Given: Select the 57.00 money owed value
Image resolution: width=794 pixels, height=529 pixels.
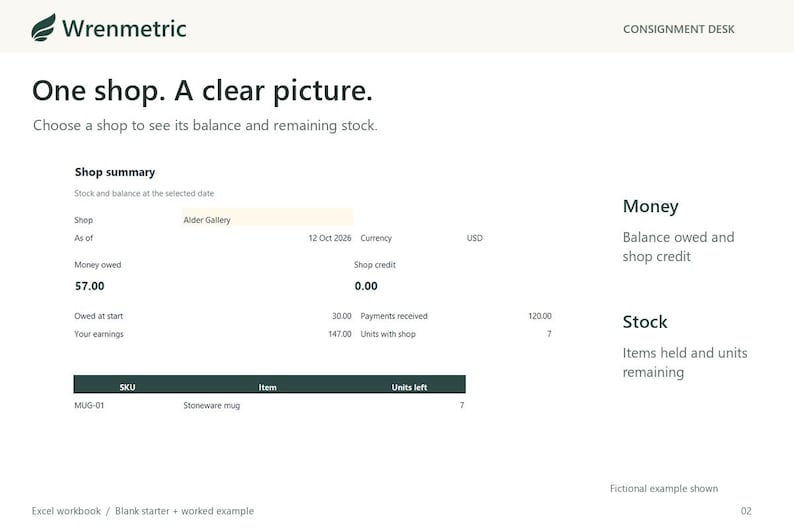Looking at the screenshot, I should (90, 286).
